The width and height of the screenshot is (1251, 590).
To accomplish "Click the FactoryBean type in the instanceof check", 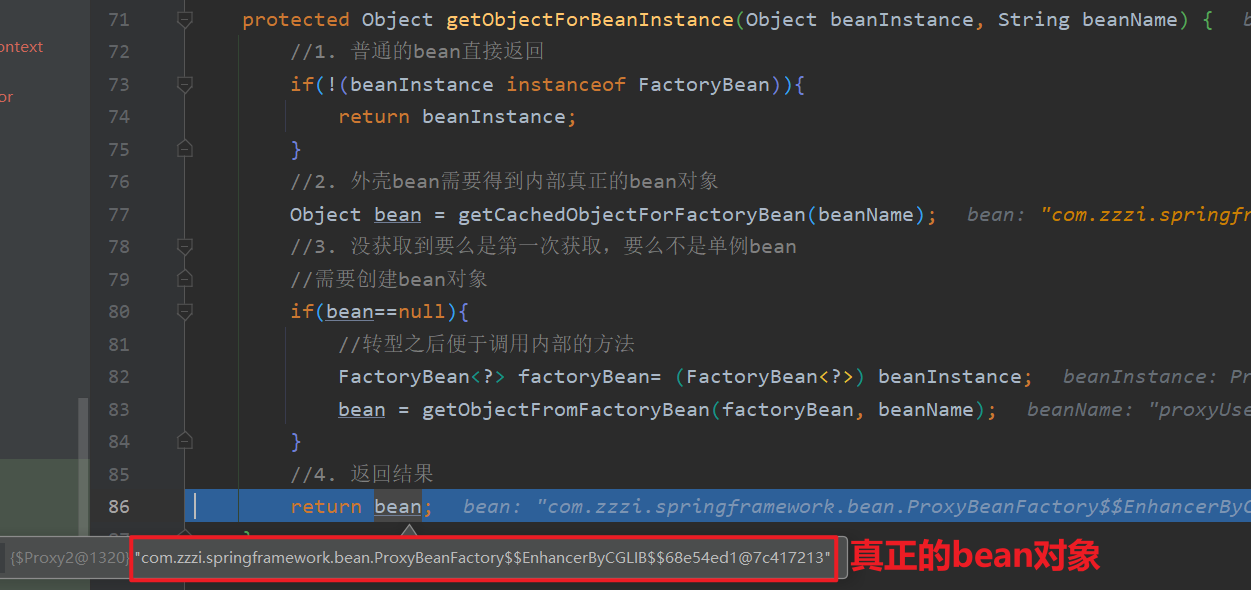I will point(703,84).
